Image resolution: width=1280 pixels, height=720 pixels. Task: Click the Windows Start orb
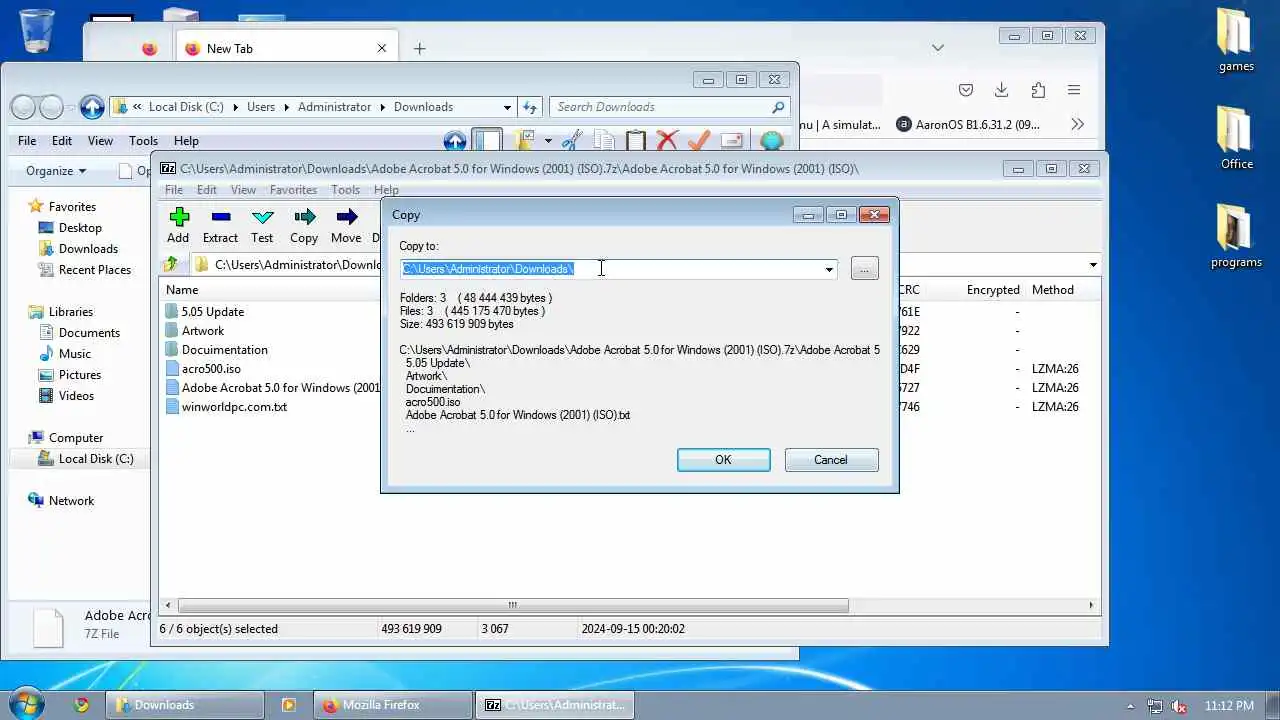pyautogui.click(x=26, y=704)
